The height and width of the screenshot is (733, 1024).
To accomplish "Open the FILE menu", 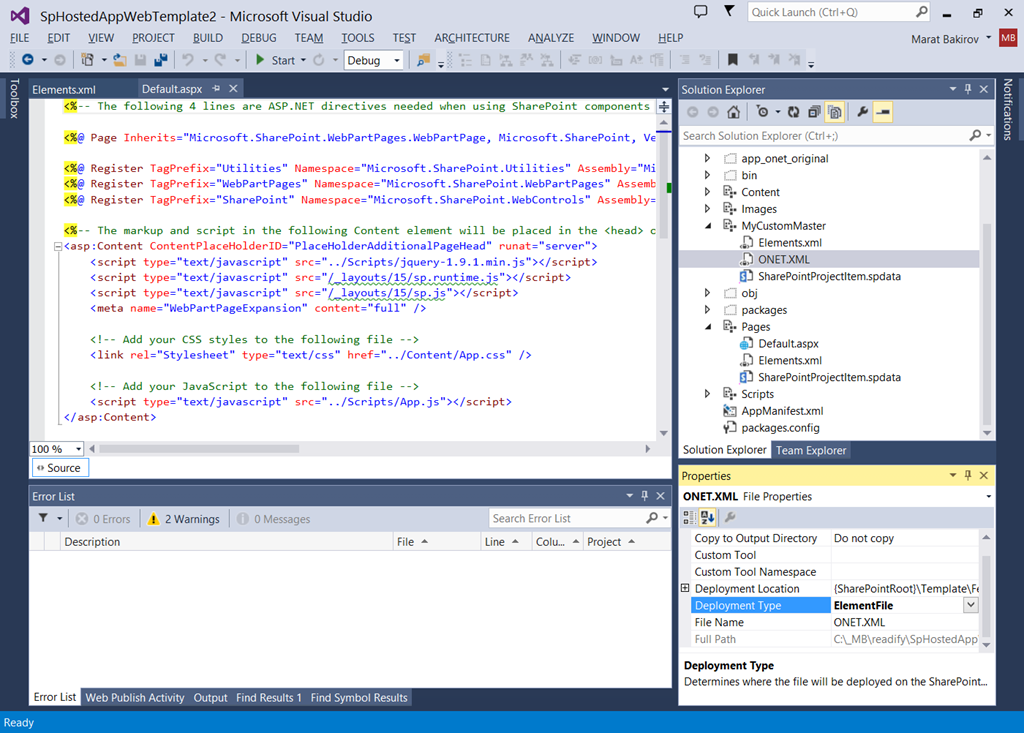I will pos(20,38).
